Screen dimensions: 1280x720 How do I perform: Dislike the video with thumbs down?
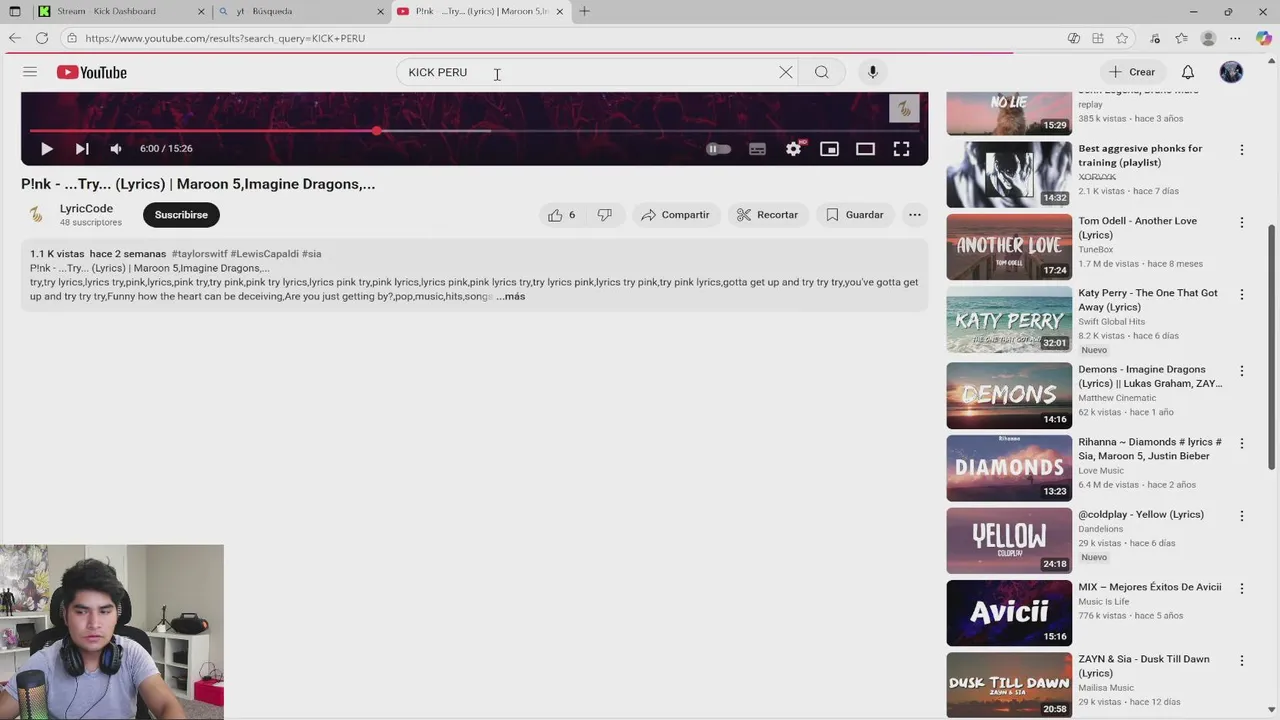(x=605, y=215)
